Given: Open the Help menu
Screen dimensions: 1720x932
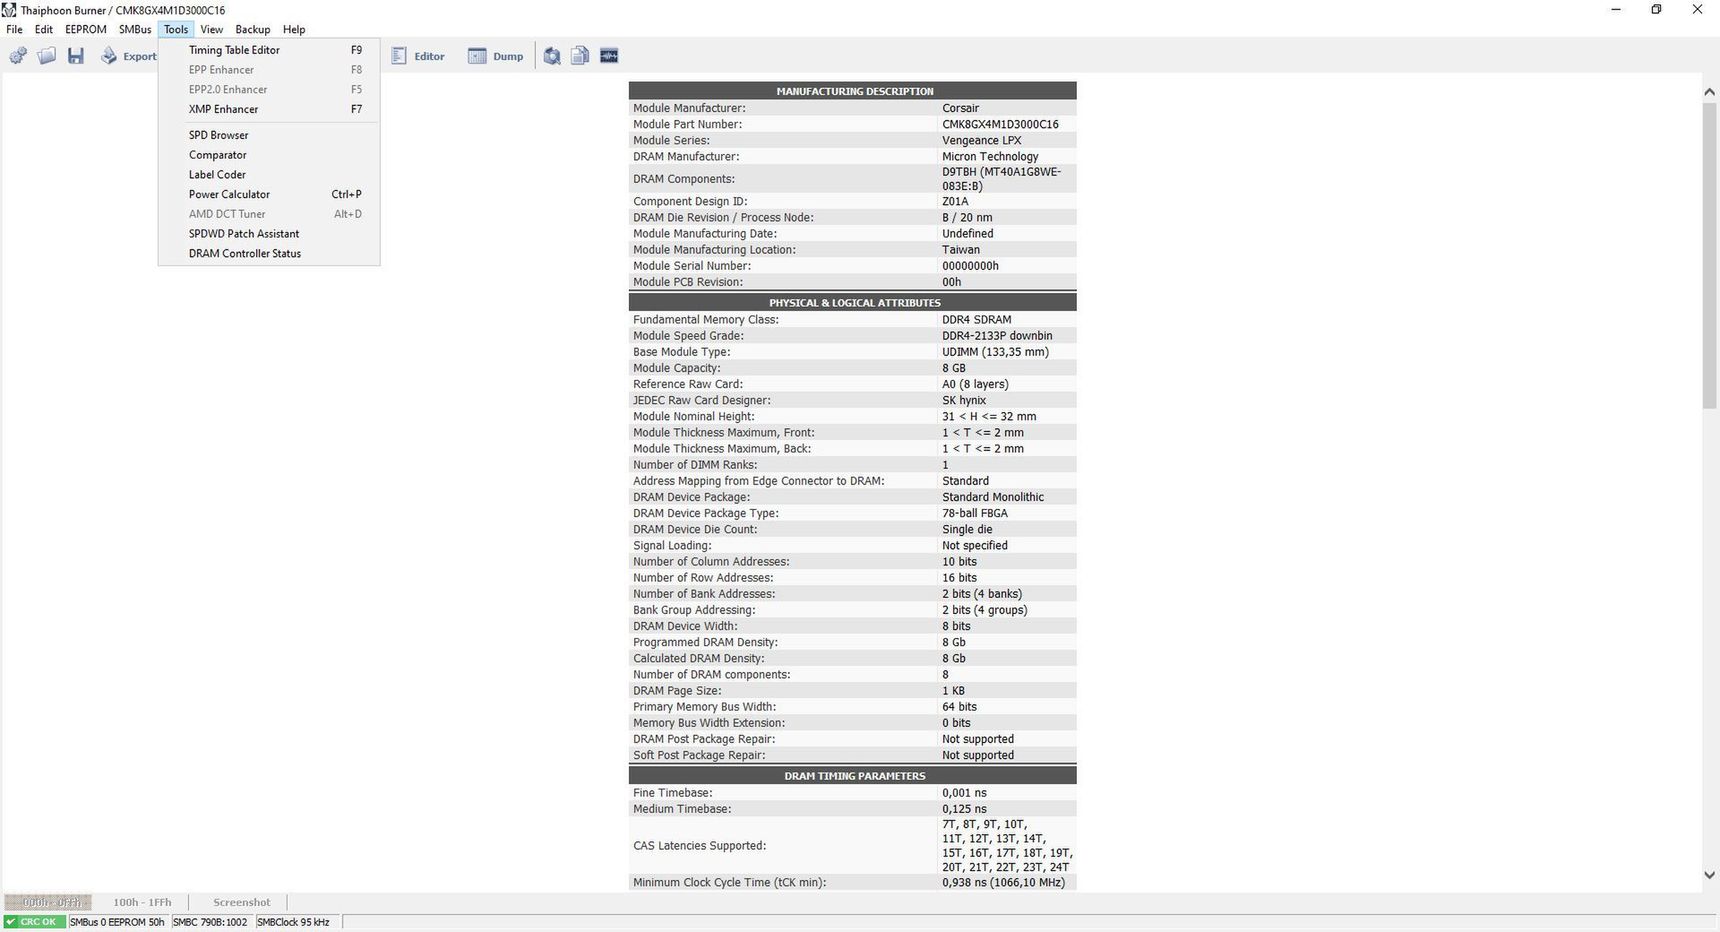Looking at the screenshot, I should pos(294,29).
